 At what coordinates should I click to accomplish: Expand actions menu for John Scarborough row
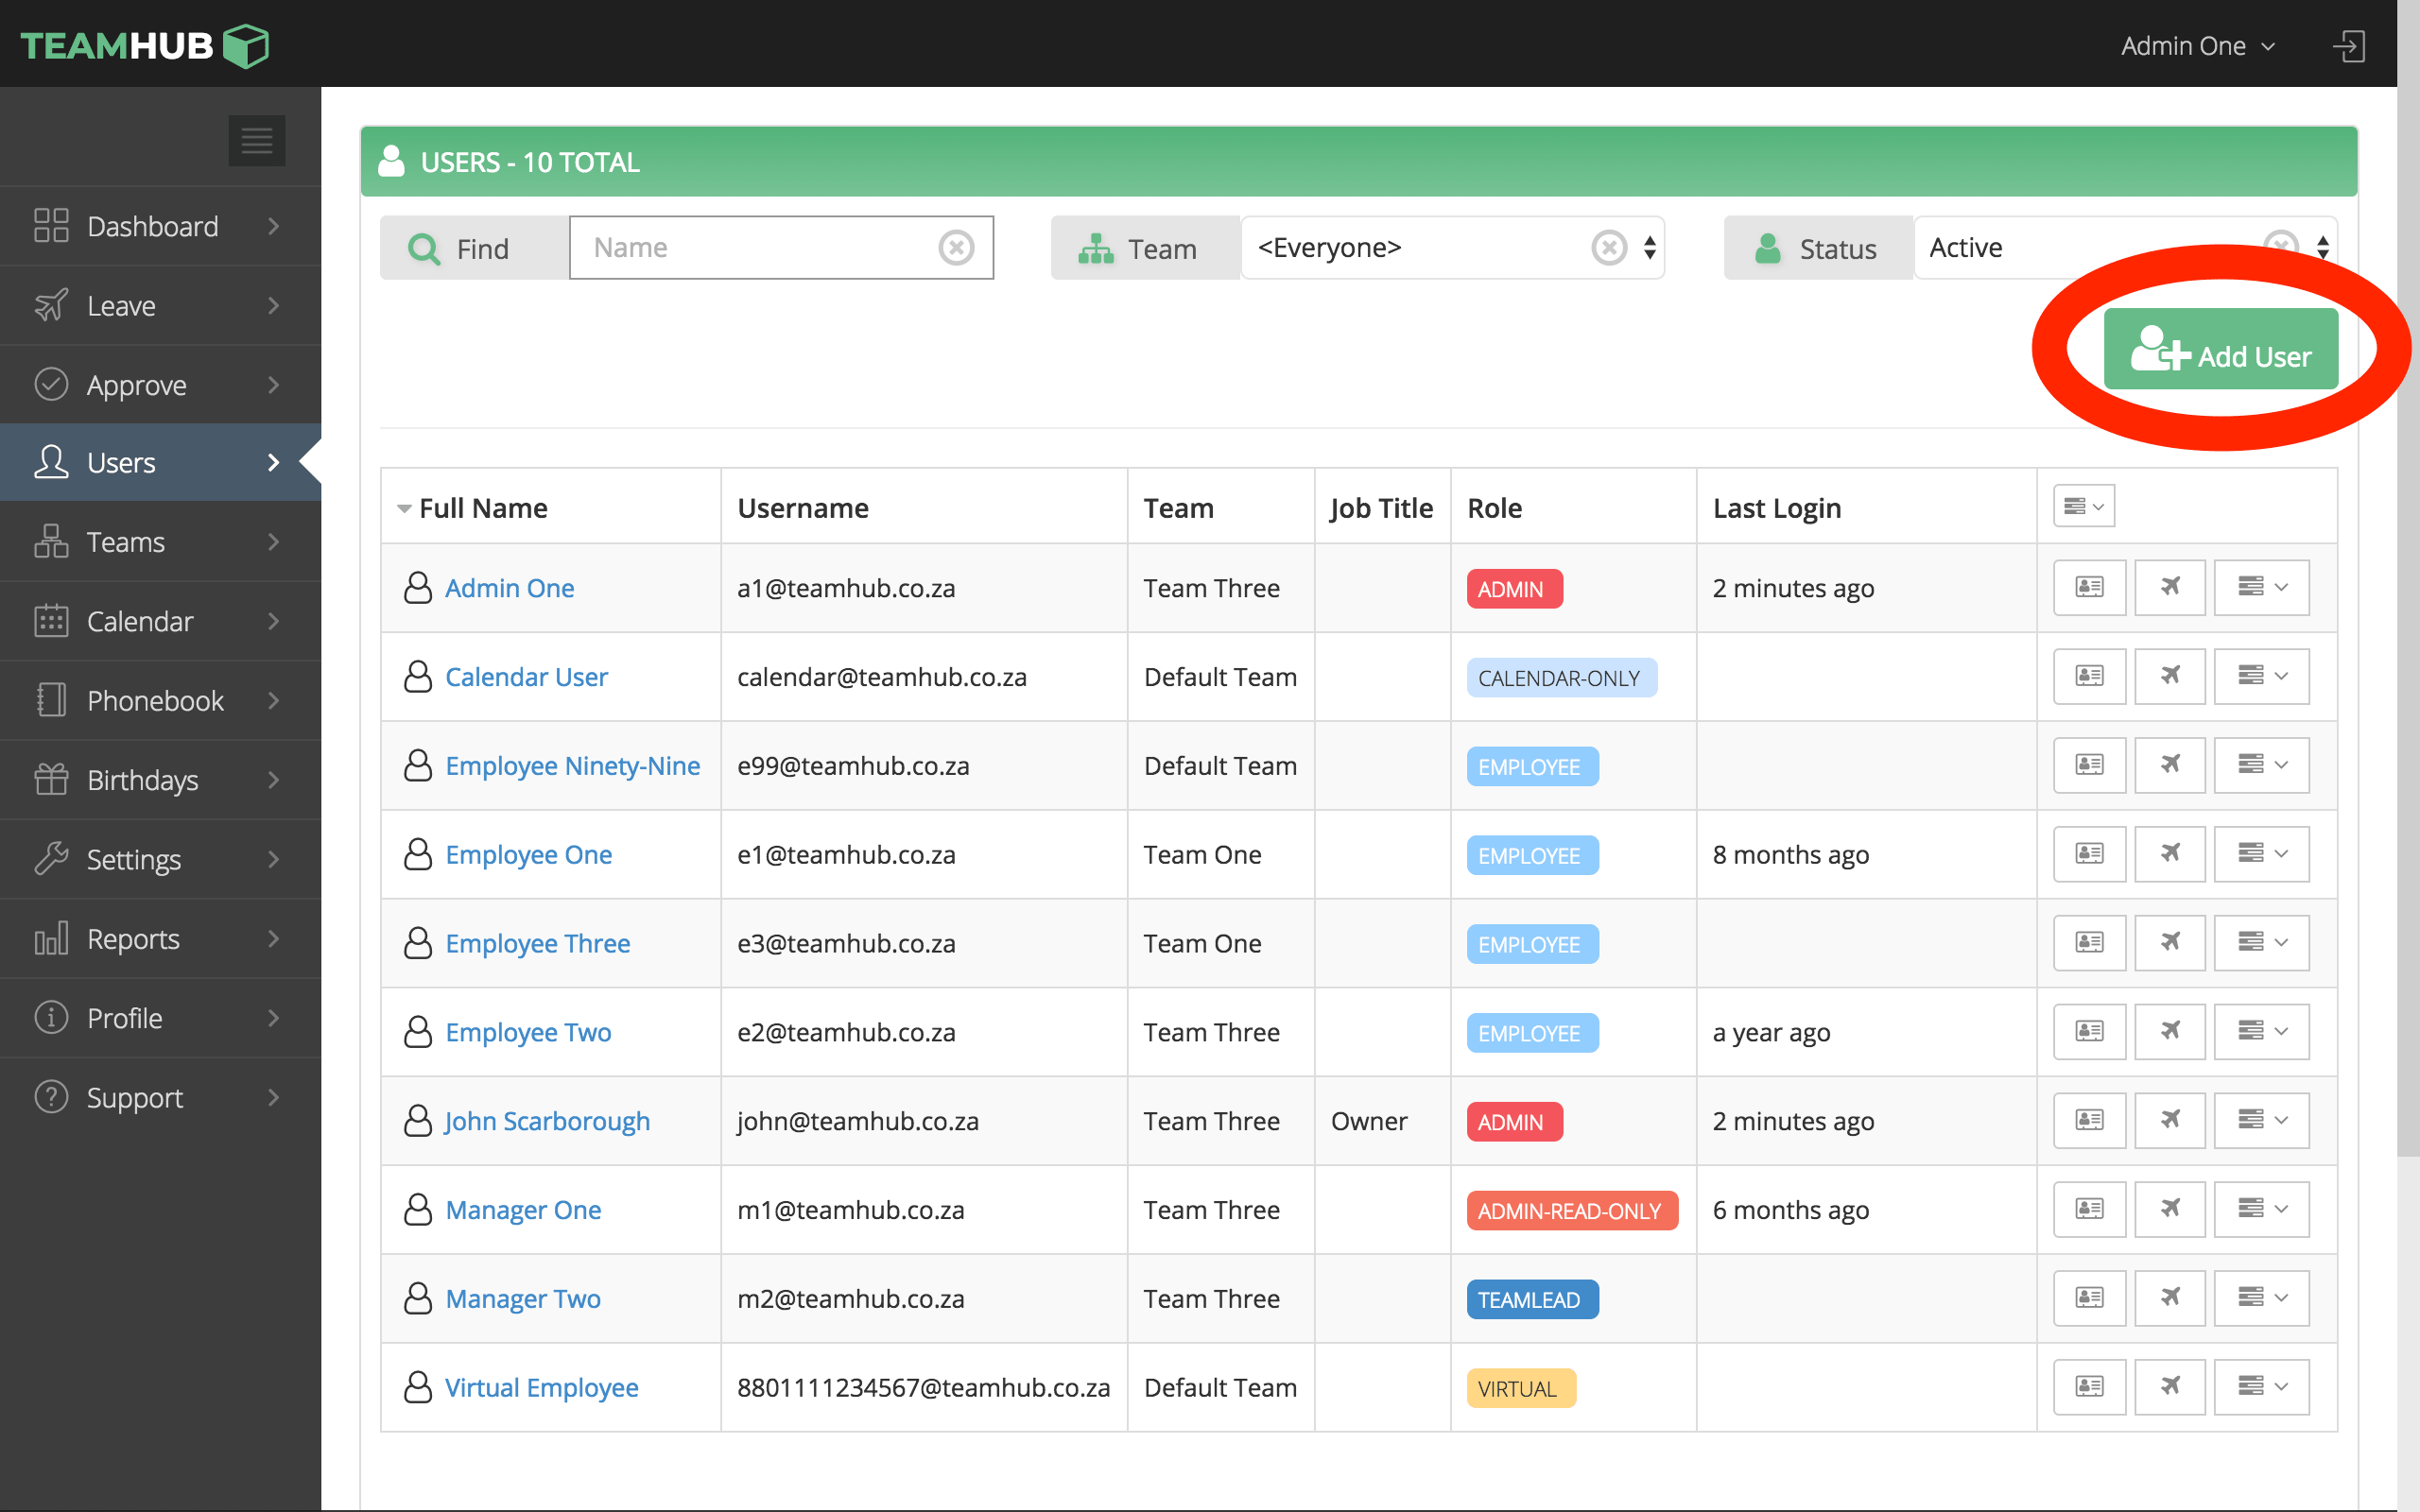tap(2260, 1120)
